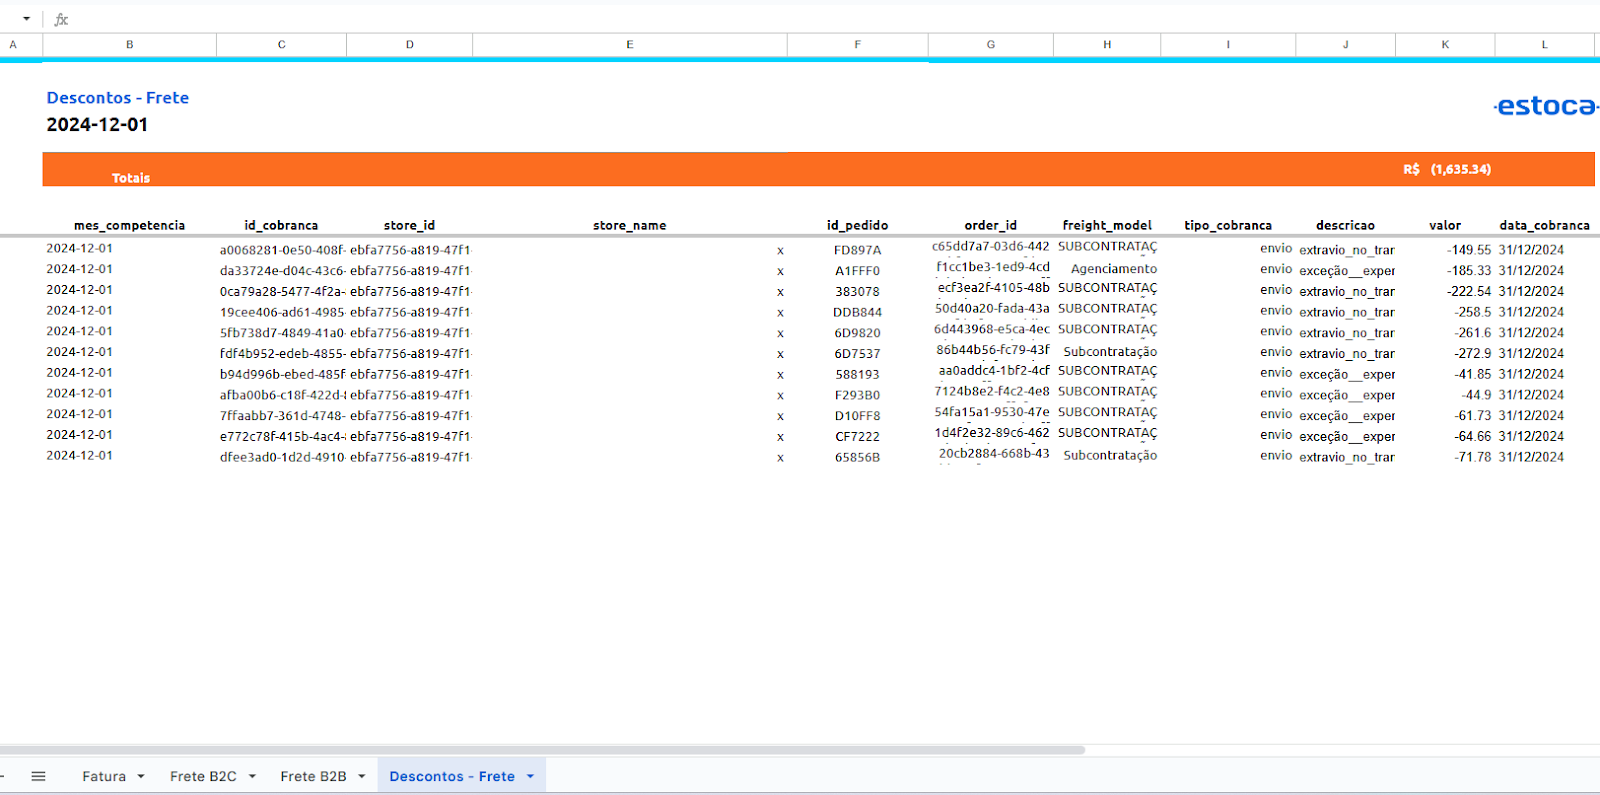Click the estoca logo
The image size is (1600, 795).
[x=1545, y=106]
